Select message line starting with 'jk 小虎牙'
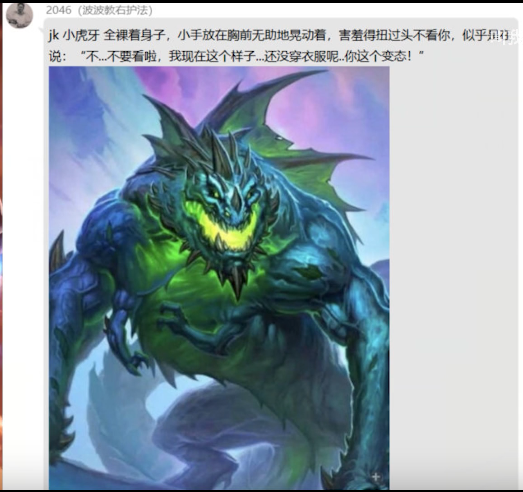 280,35
